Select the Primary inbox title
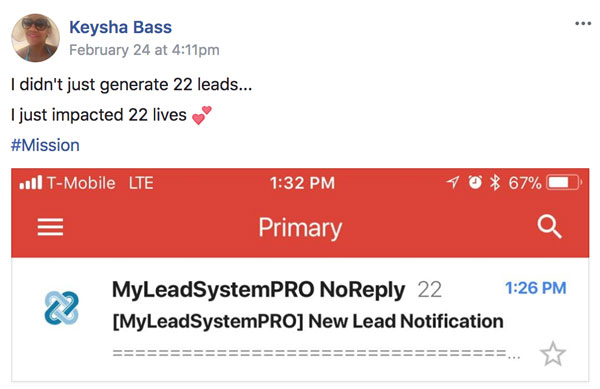The height and width of the screenshot is (389, 600). click(x=300, y=228)
